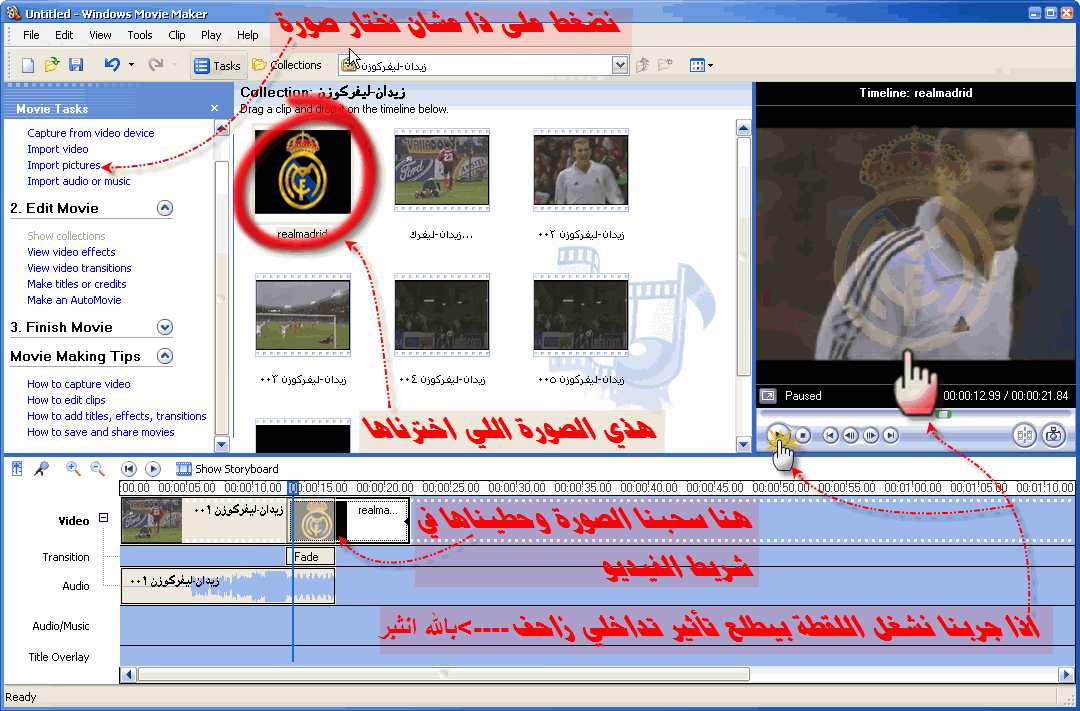Image resolution: width=1080 pixels, height=711 pixels.
Task: Toggle full screen preview icon
Action: pyautogui.click(x=768, y=396)
